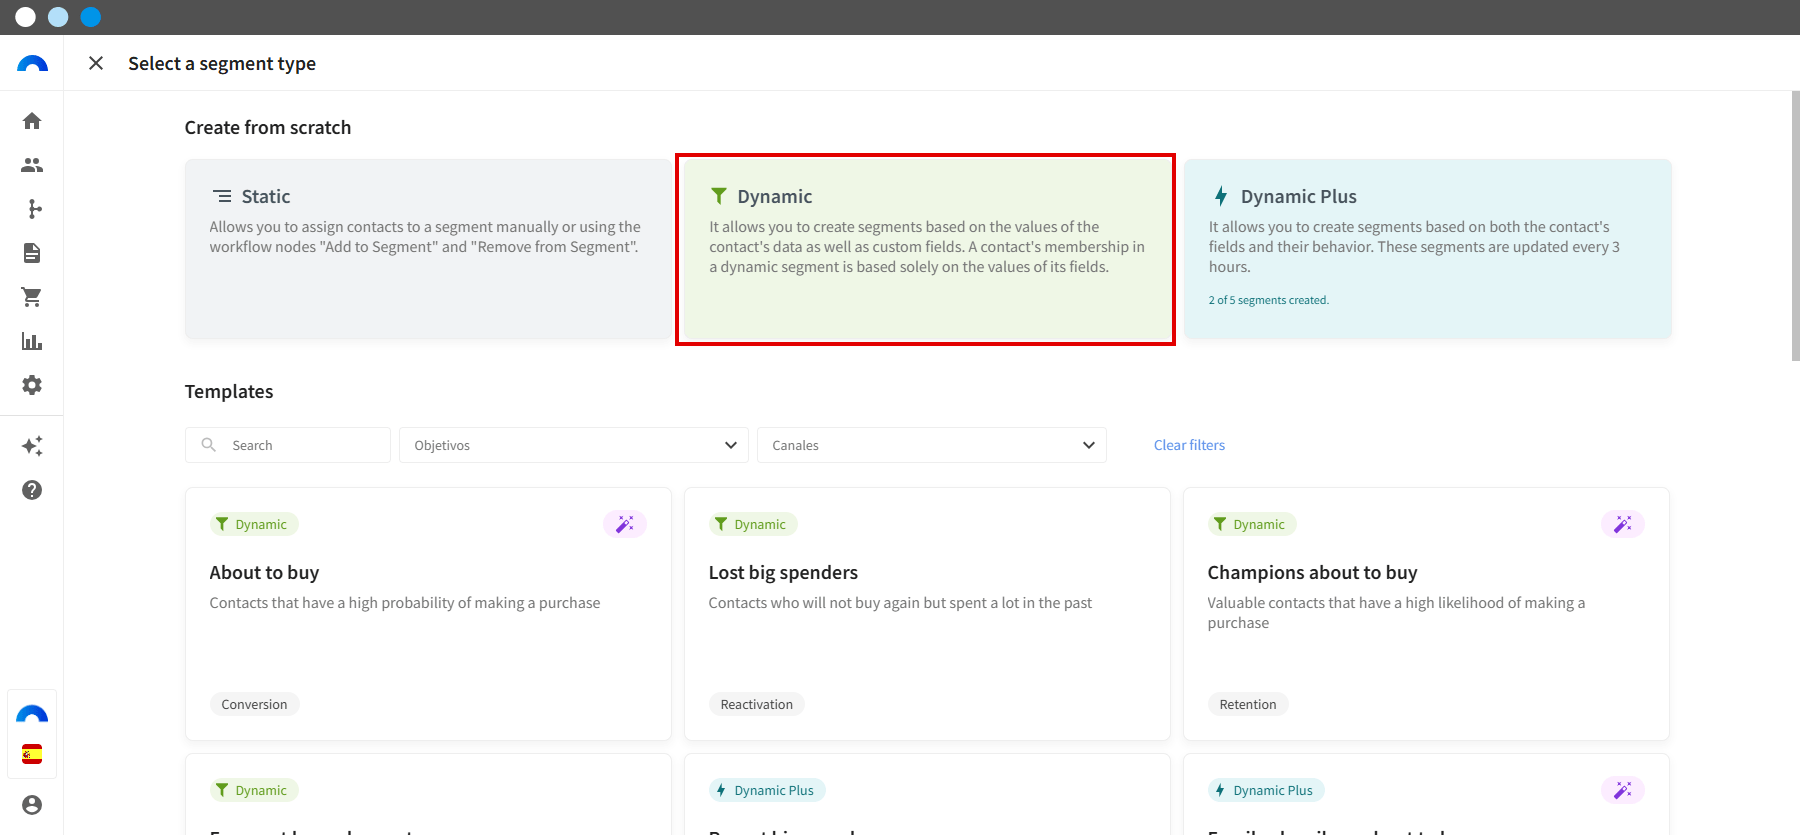Click Dynamic badge on About to buy card

tap(254, 524)
